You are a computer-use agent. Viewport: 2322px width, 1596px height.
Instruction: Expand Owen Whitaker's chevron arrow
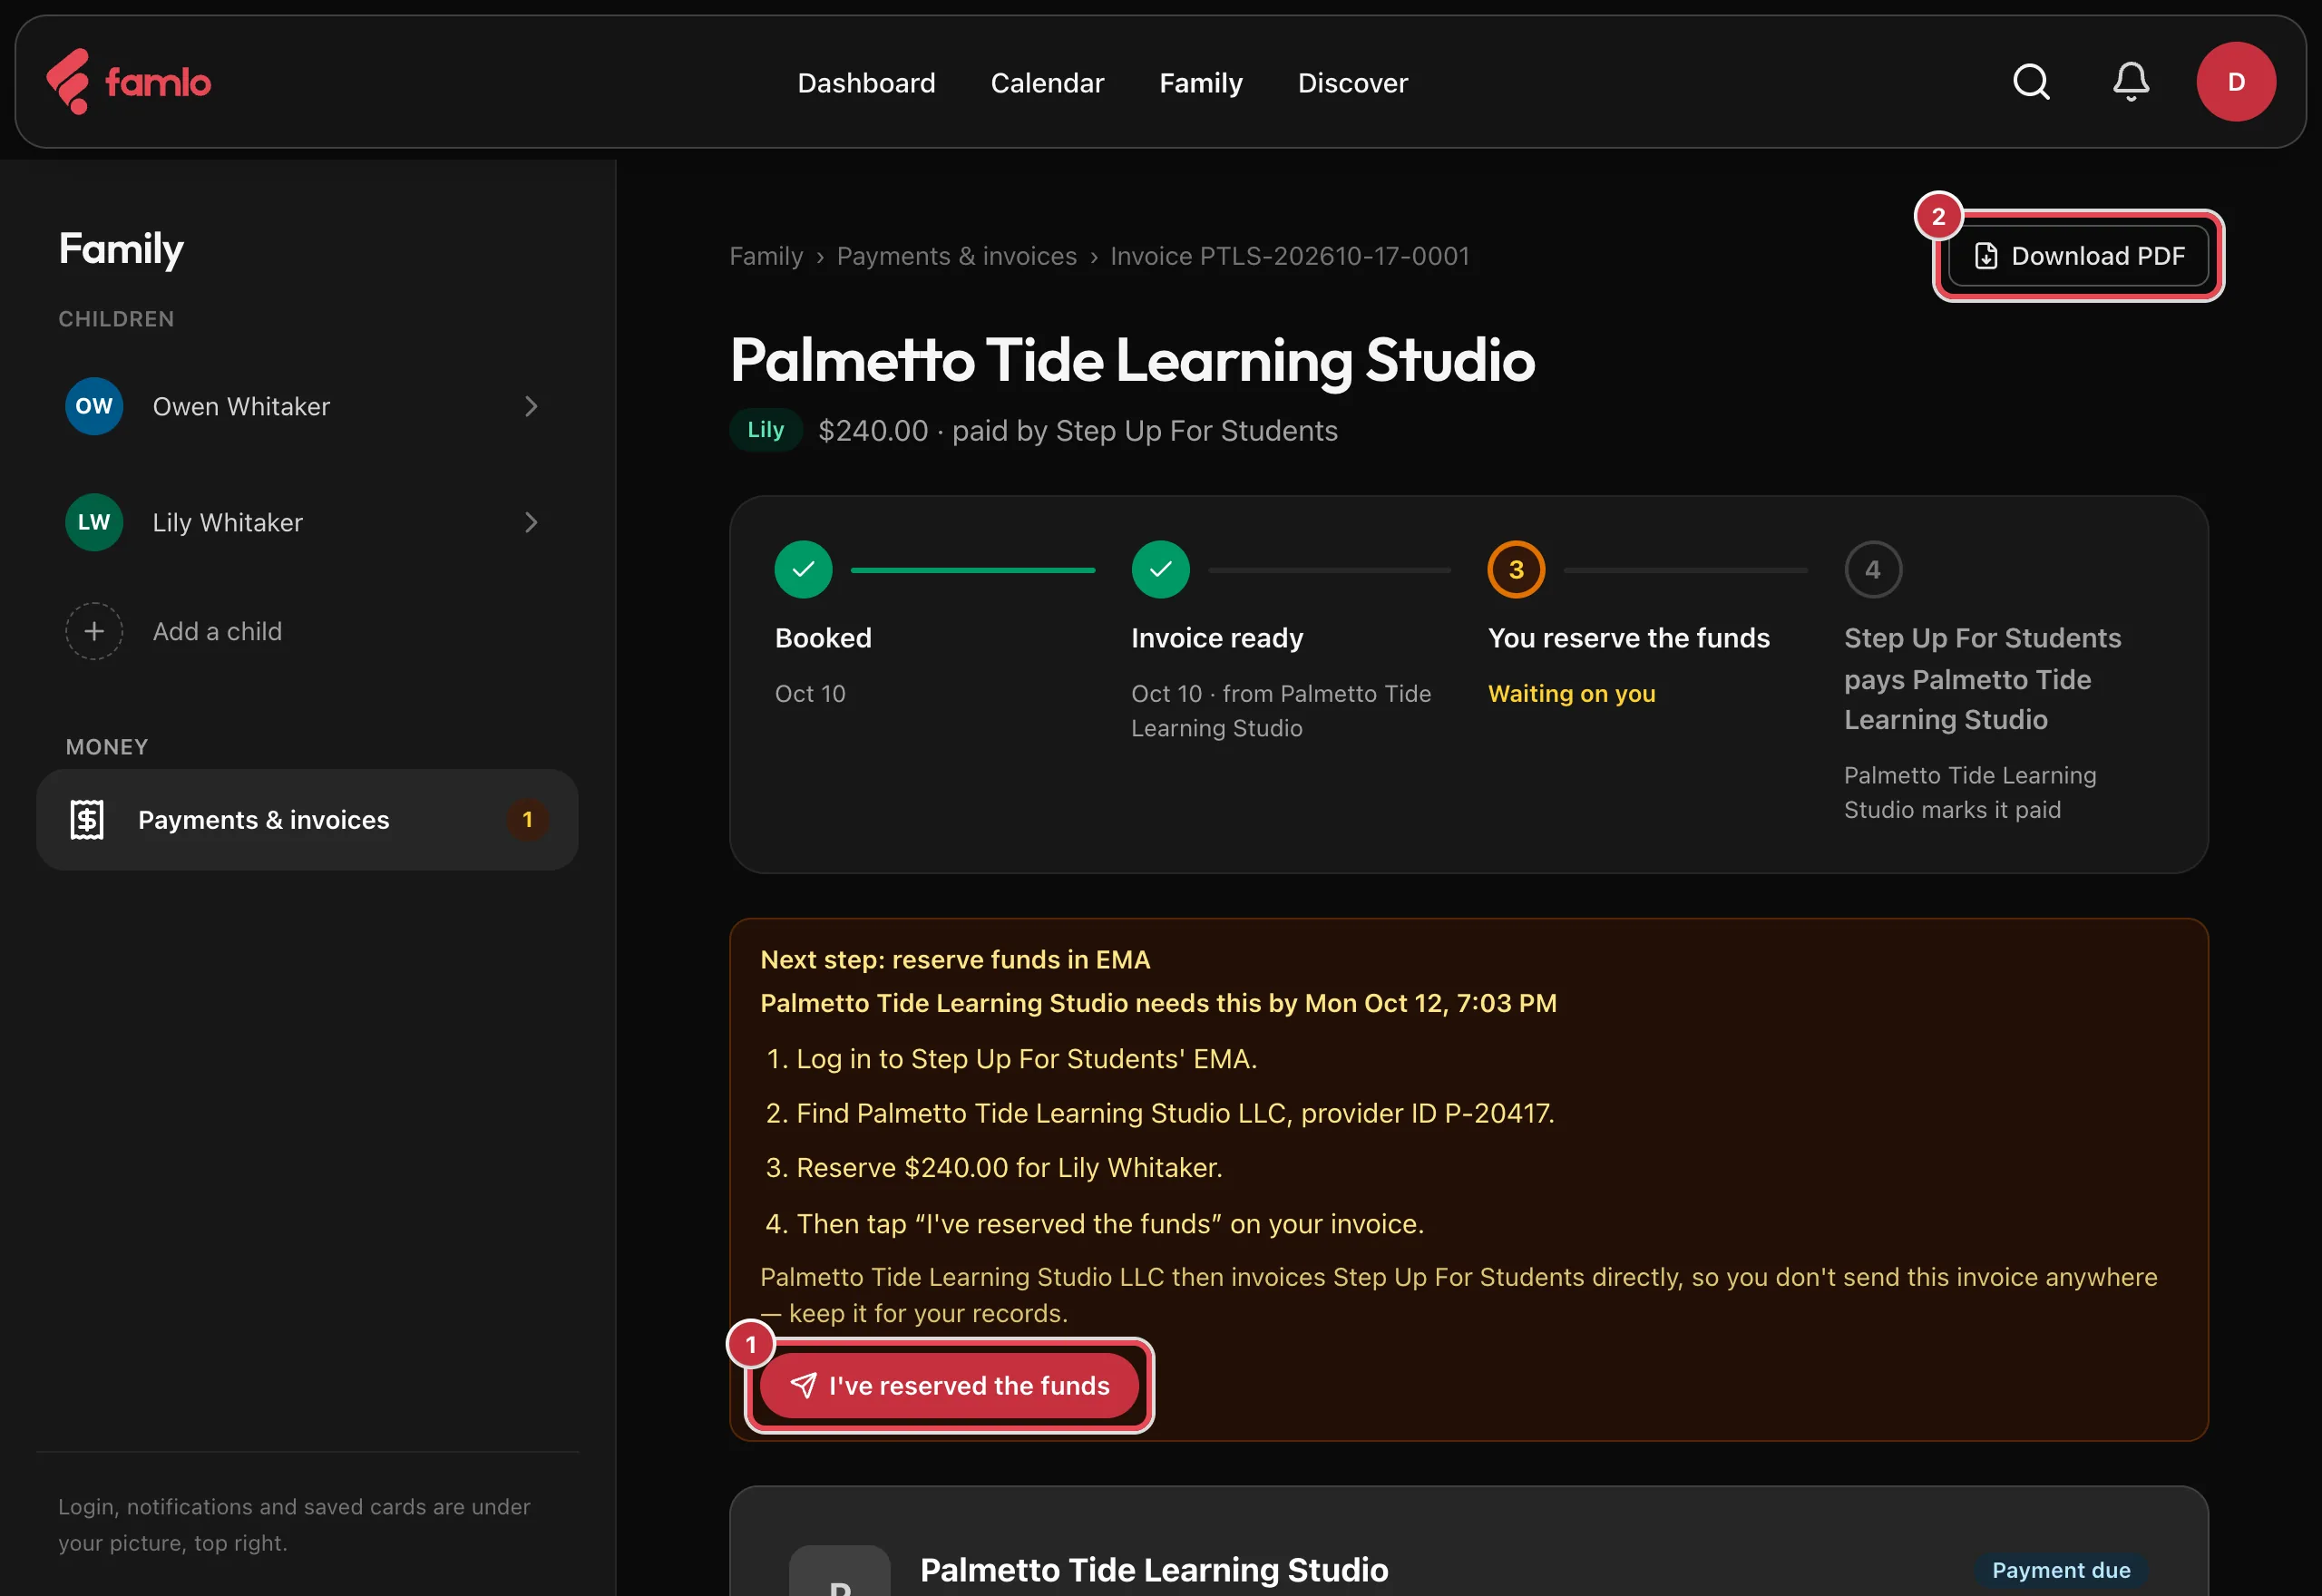coord(531,406)
